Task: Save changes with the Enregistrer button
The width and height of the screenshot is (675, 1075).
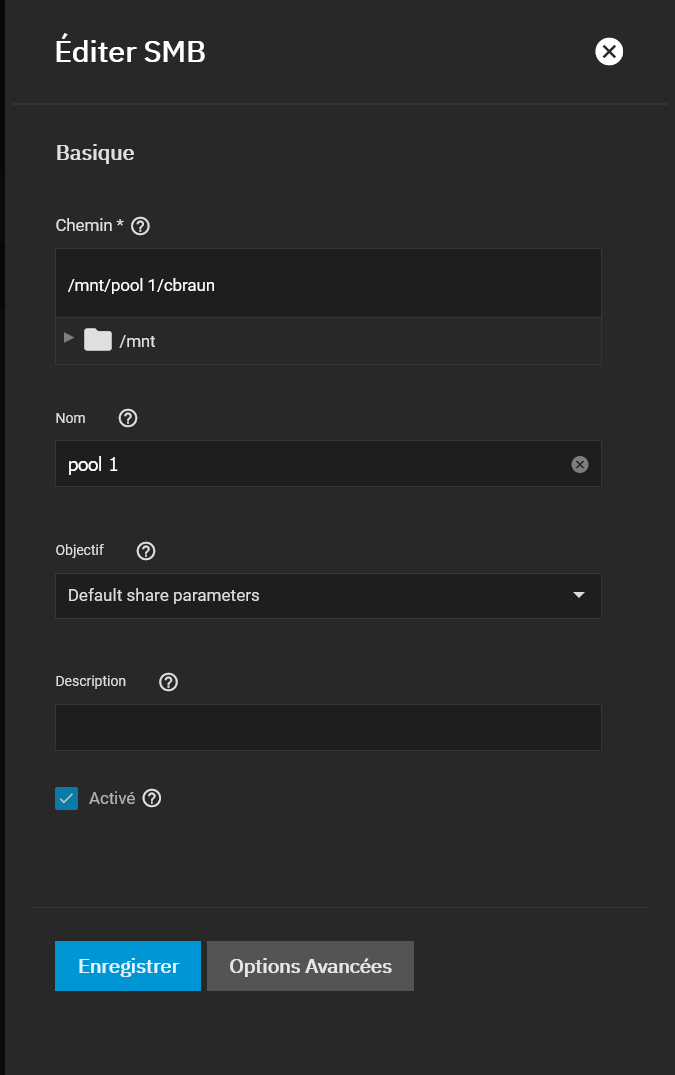Action: [x=128, y=966]
